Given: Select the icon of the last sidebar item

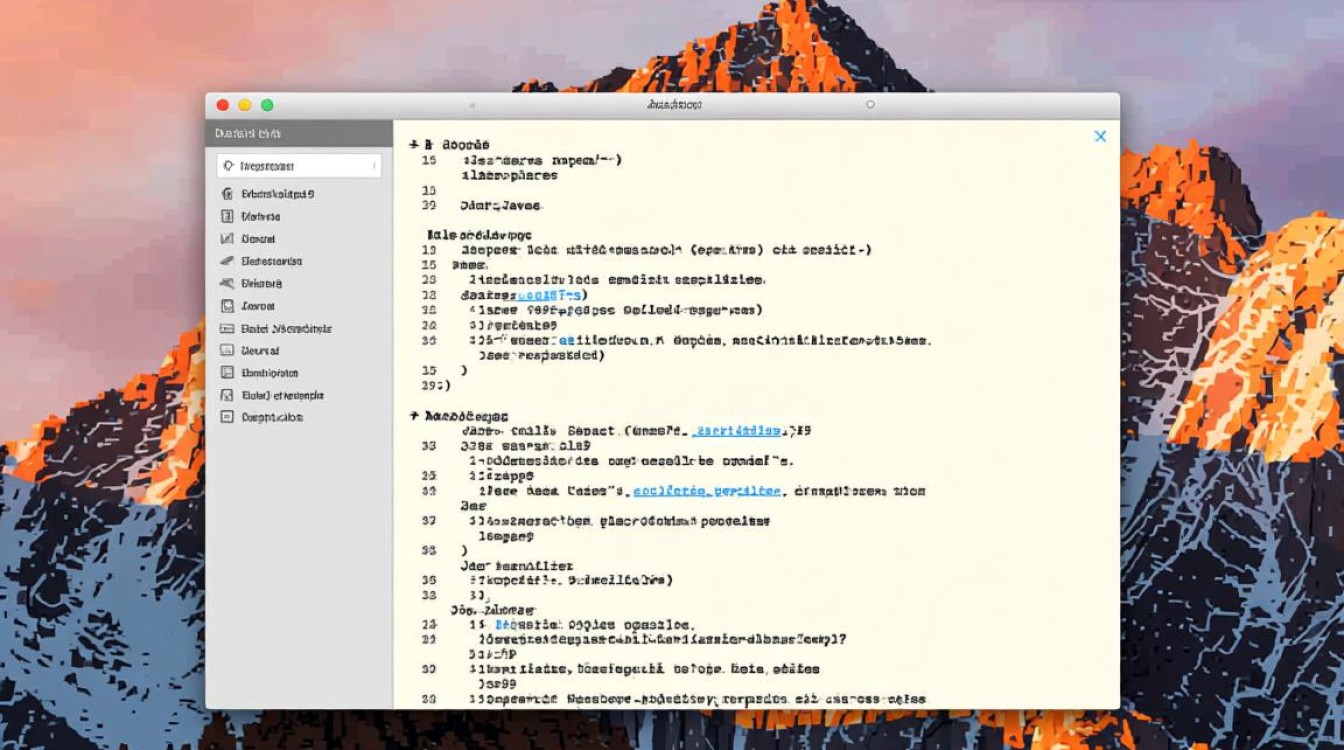Looking at the screenshot, I should pos(226,418).
